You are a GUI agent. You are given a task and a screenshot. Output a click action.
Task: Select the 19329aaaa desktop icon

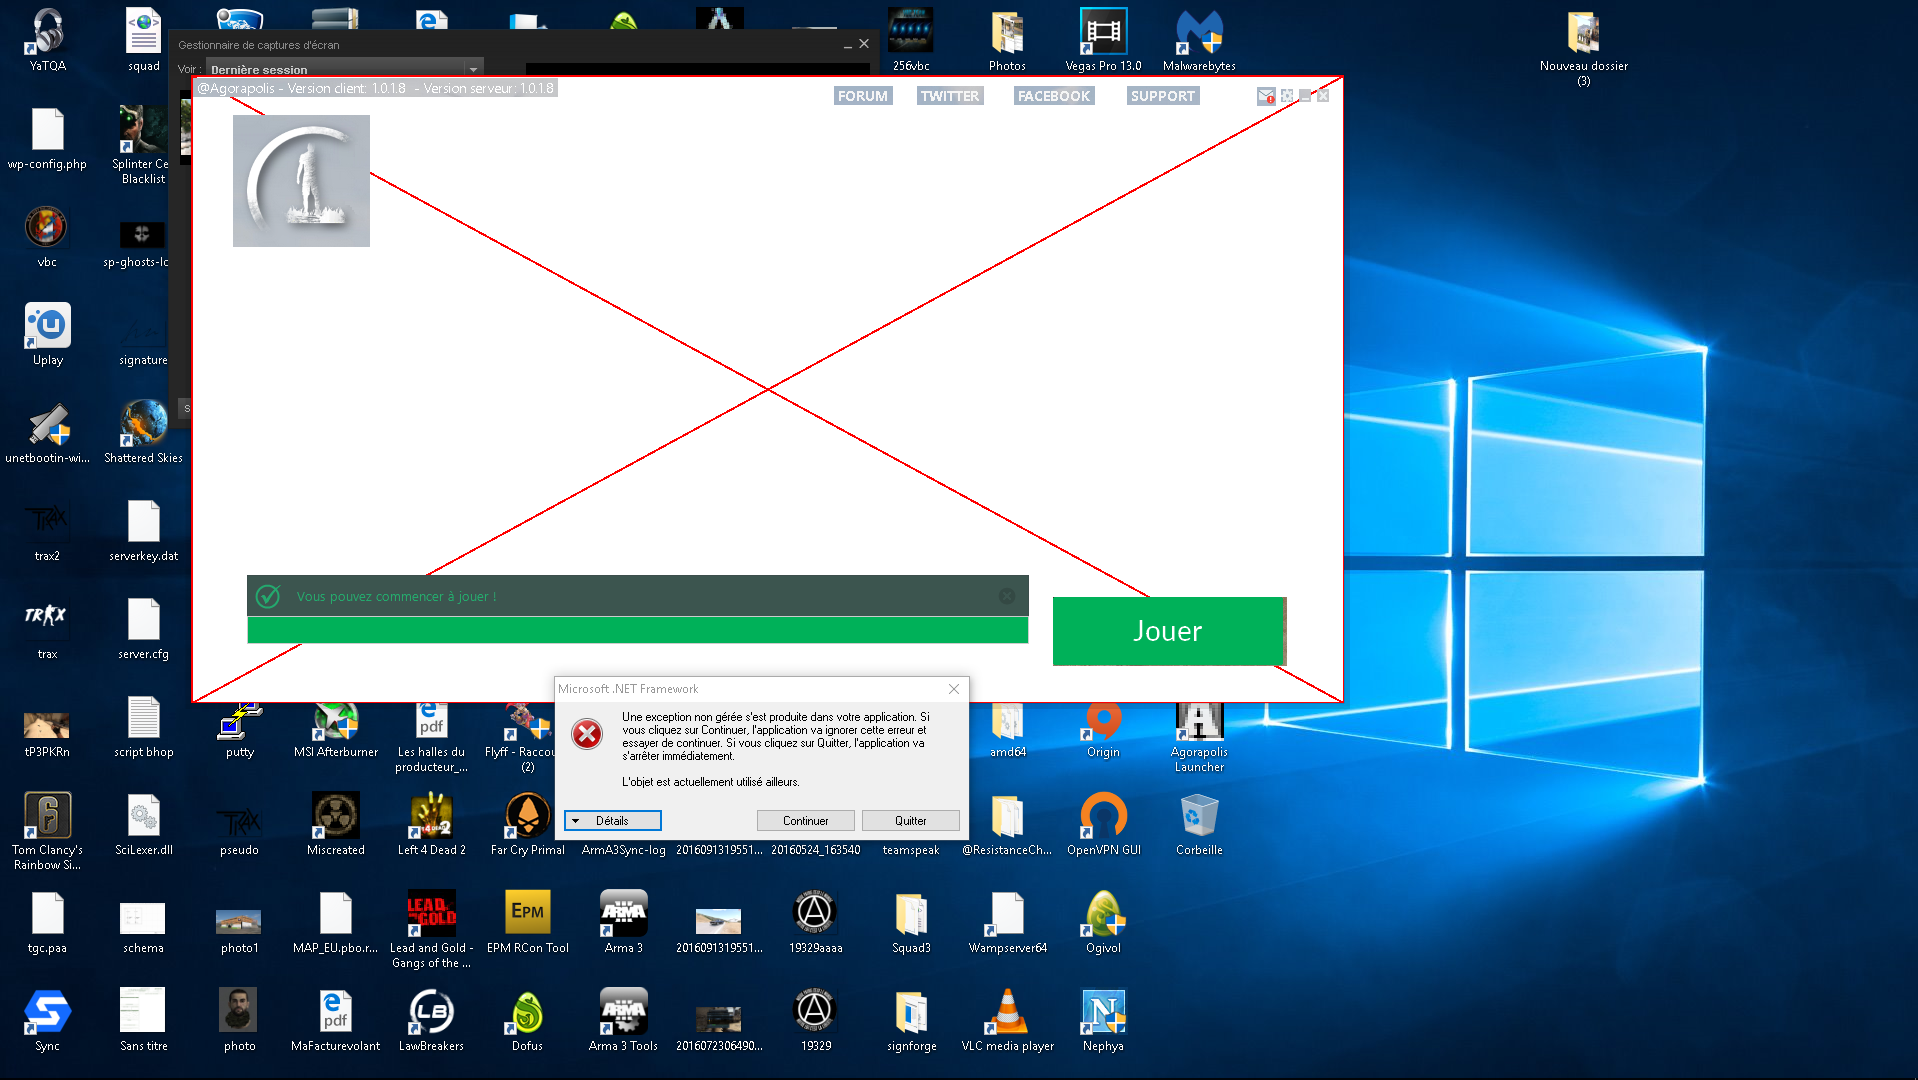pyautogui.click(x=815, y=923)
